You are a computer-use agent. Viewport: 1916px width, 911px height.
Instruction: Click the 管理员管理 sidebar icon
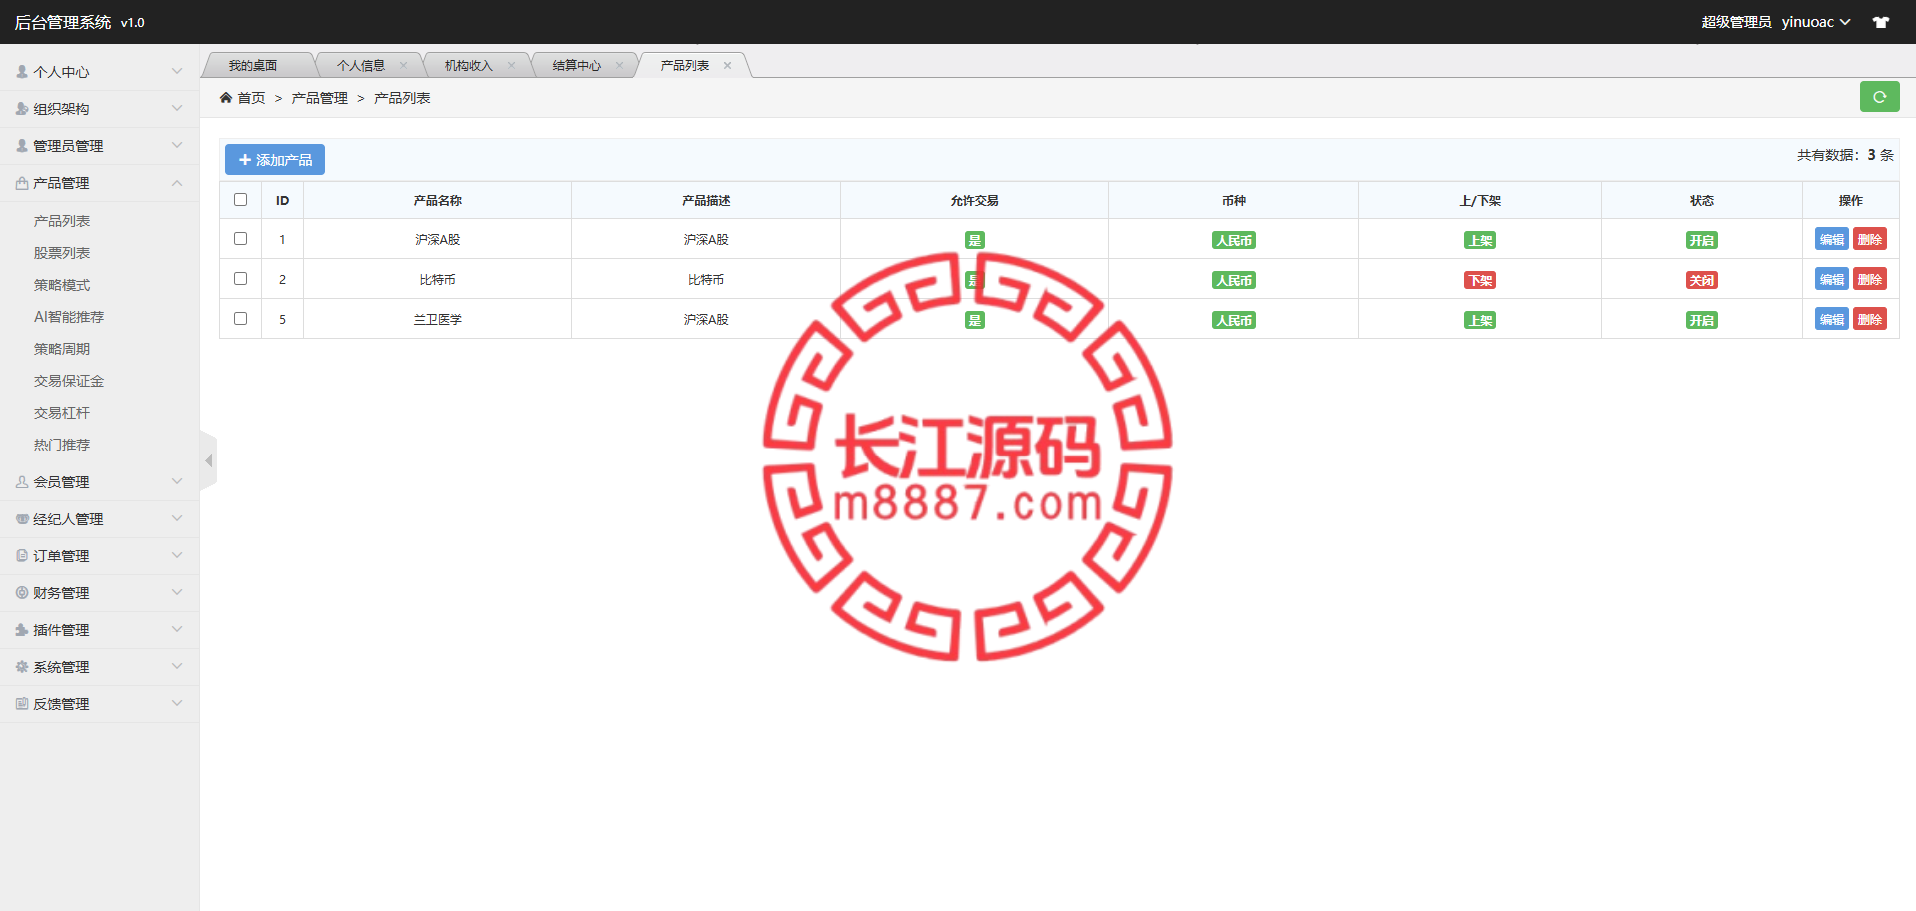tap(22, 146)
